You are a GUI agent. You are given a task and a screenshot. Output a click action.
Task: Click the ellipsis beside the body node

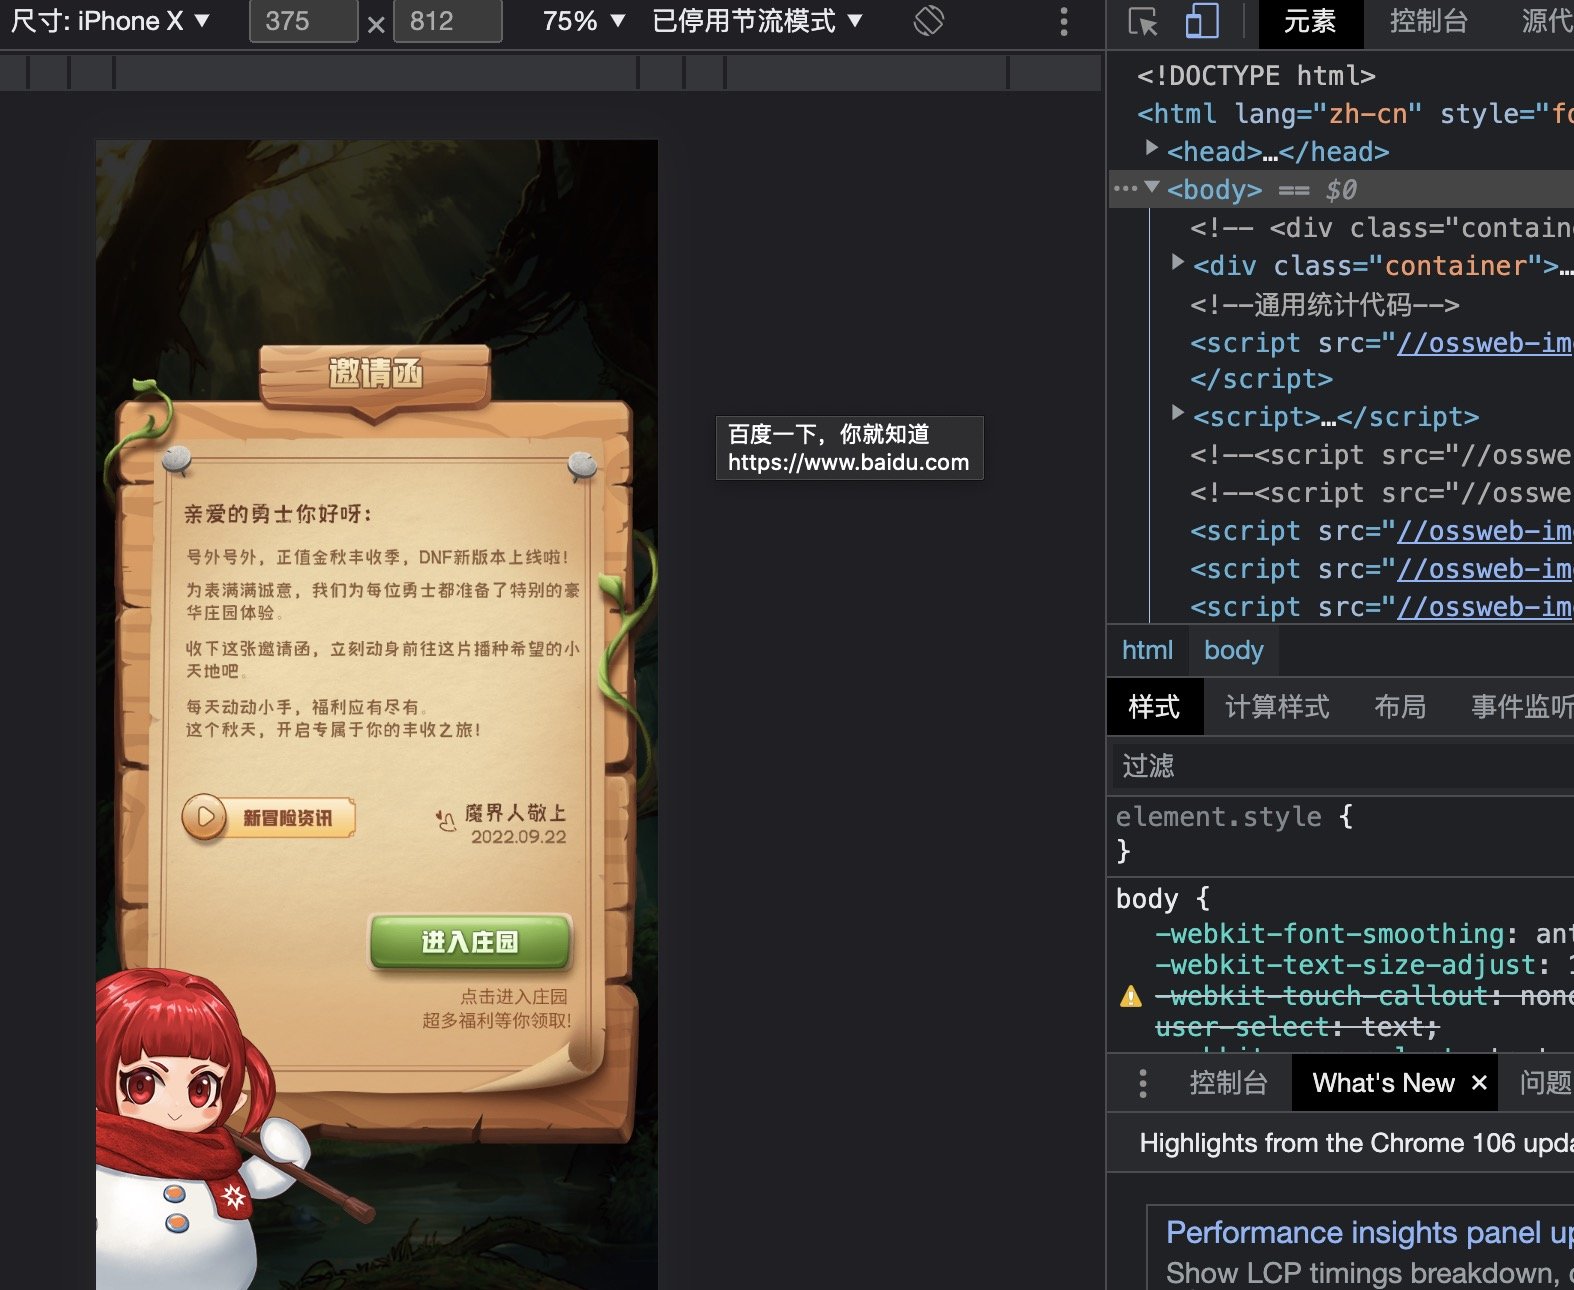[1125, 189]
